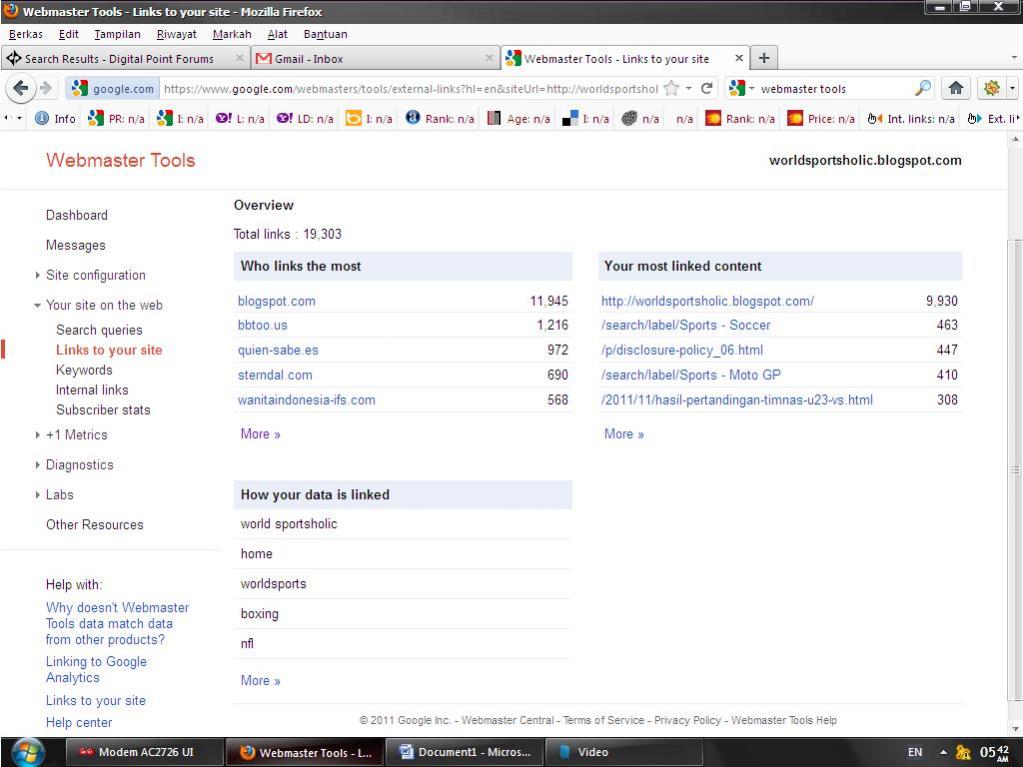Click the Alexa Rank item beside Age
Viewport: 1023px width, 767px height.
pos(440,119)
